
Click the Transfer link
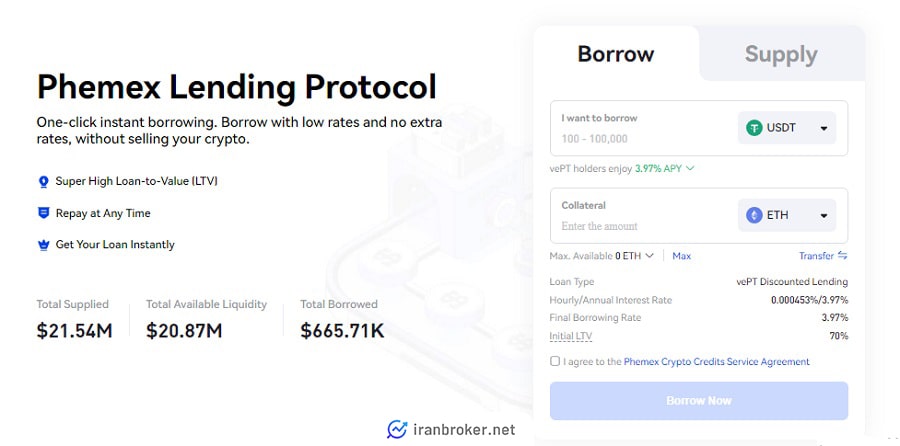[816, 256]
